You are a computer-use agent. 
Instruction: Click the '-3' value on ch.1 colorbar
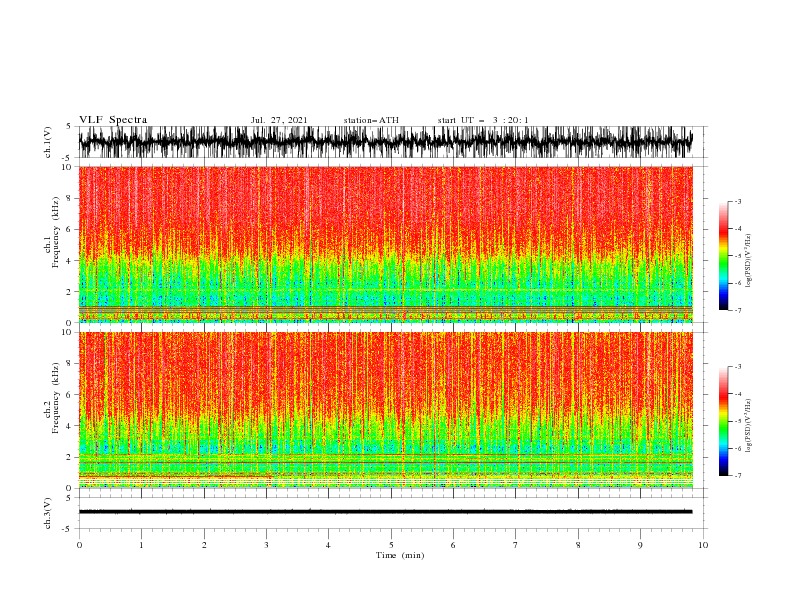click(738, 201)
